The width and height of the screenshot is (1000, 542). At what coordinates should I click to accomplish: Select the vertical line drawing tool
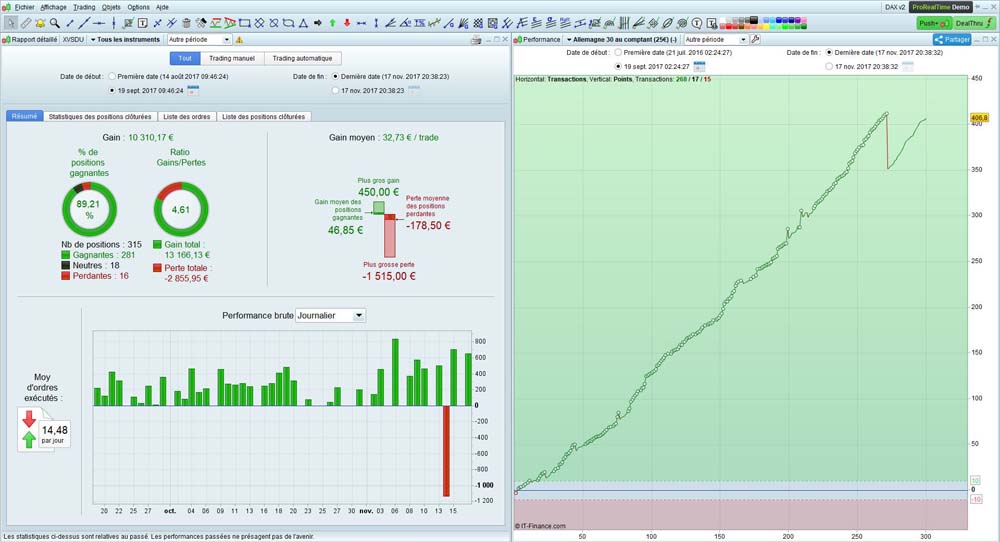click(x=114, y=24)
